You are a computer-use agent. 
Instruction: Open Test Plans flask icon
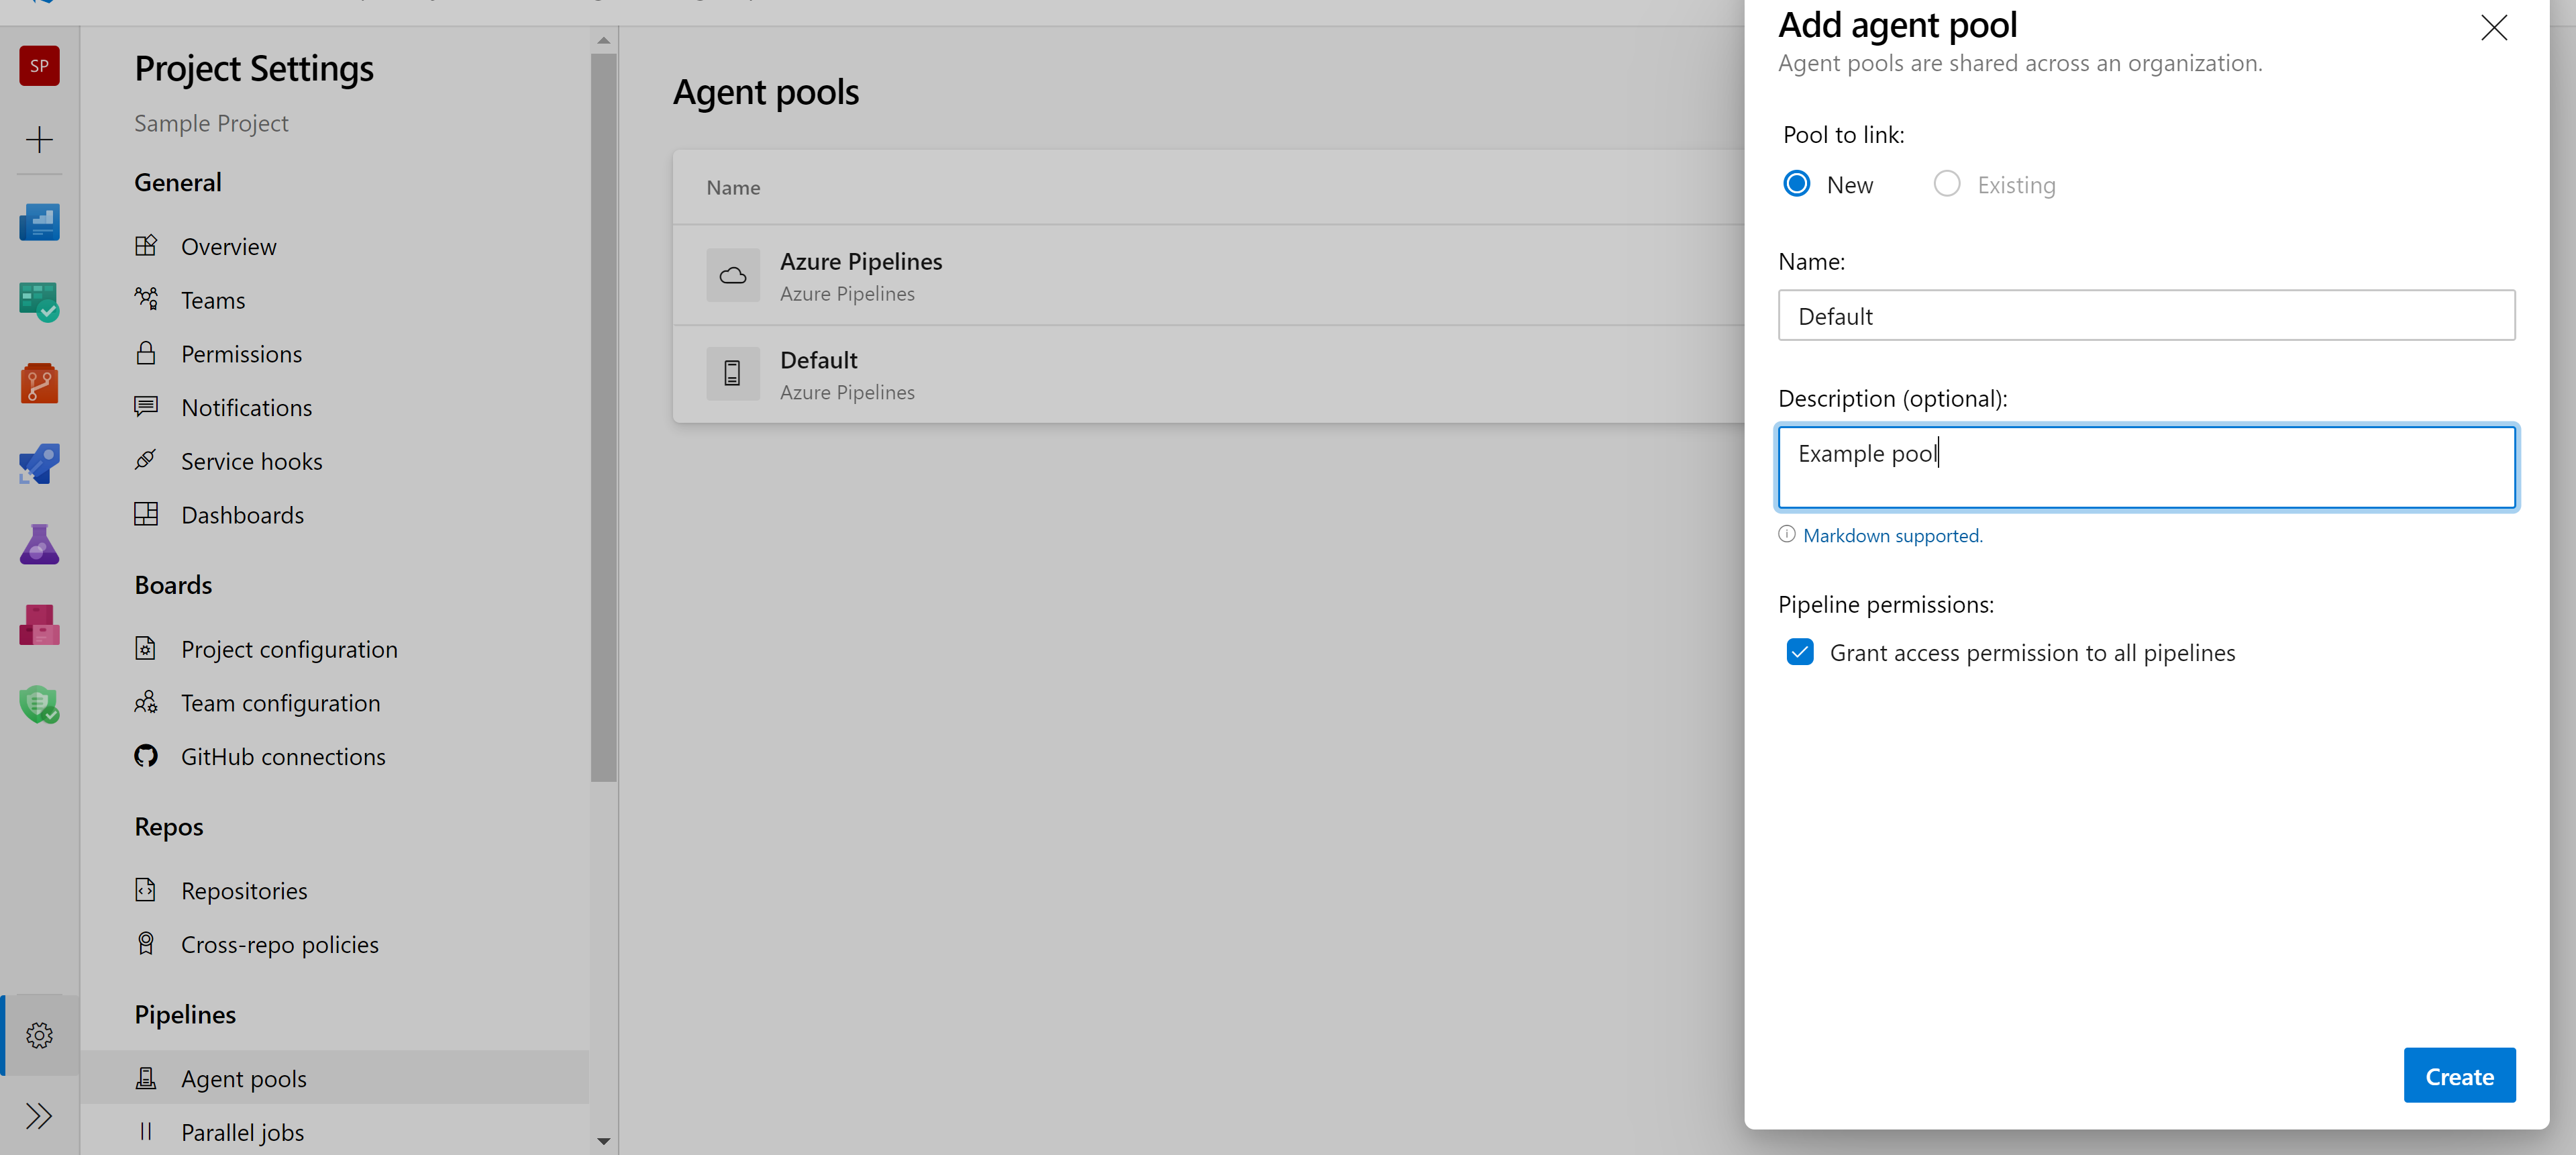(39, 545)
